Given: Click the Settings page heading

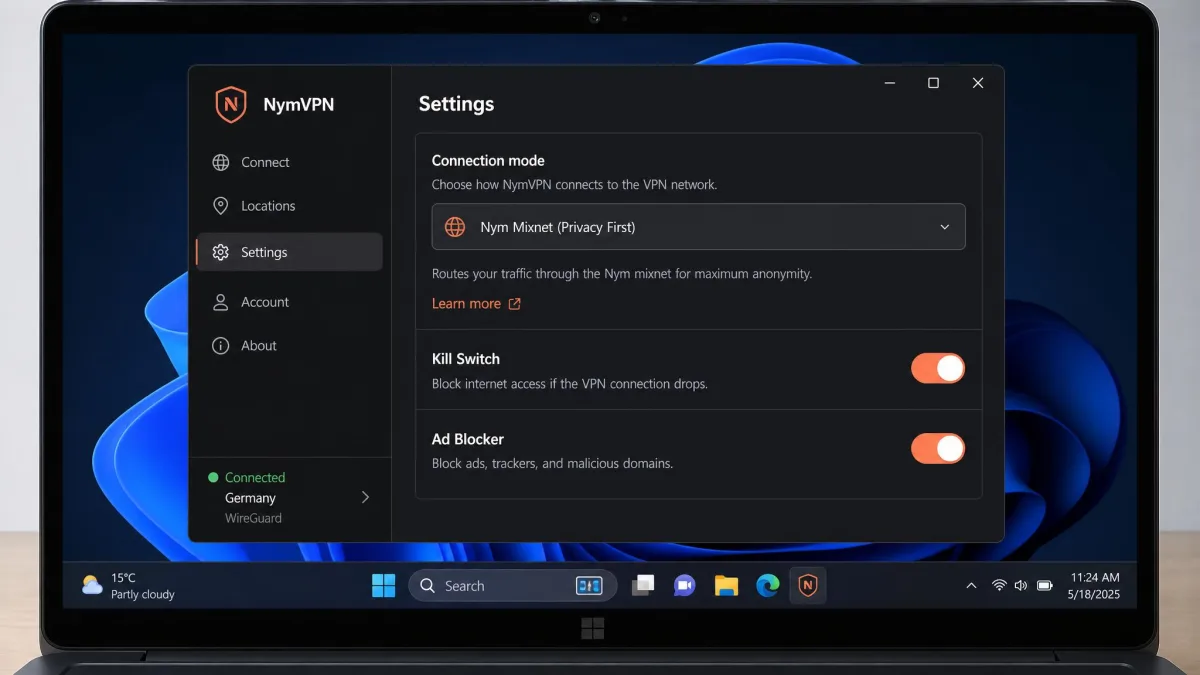Looking at the screenshot, I should point(456,104).
